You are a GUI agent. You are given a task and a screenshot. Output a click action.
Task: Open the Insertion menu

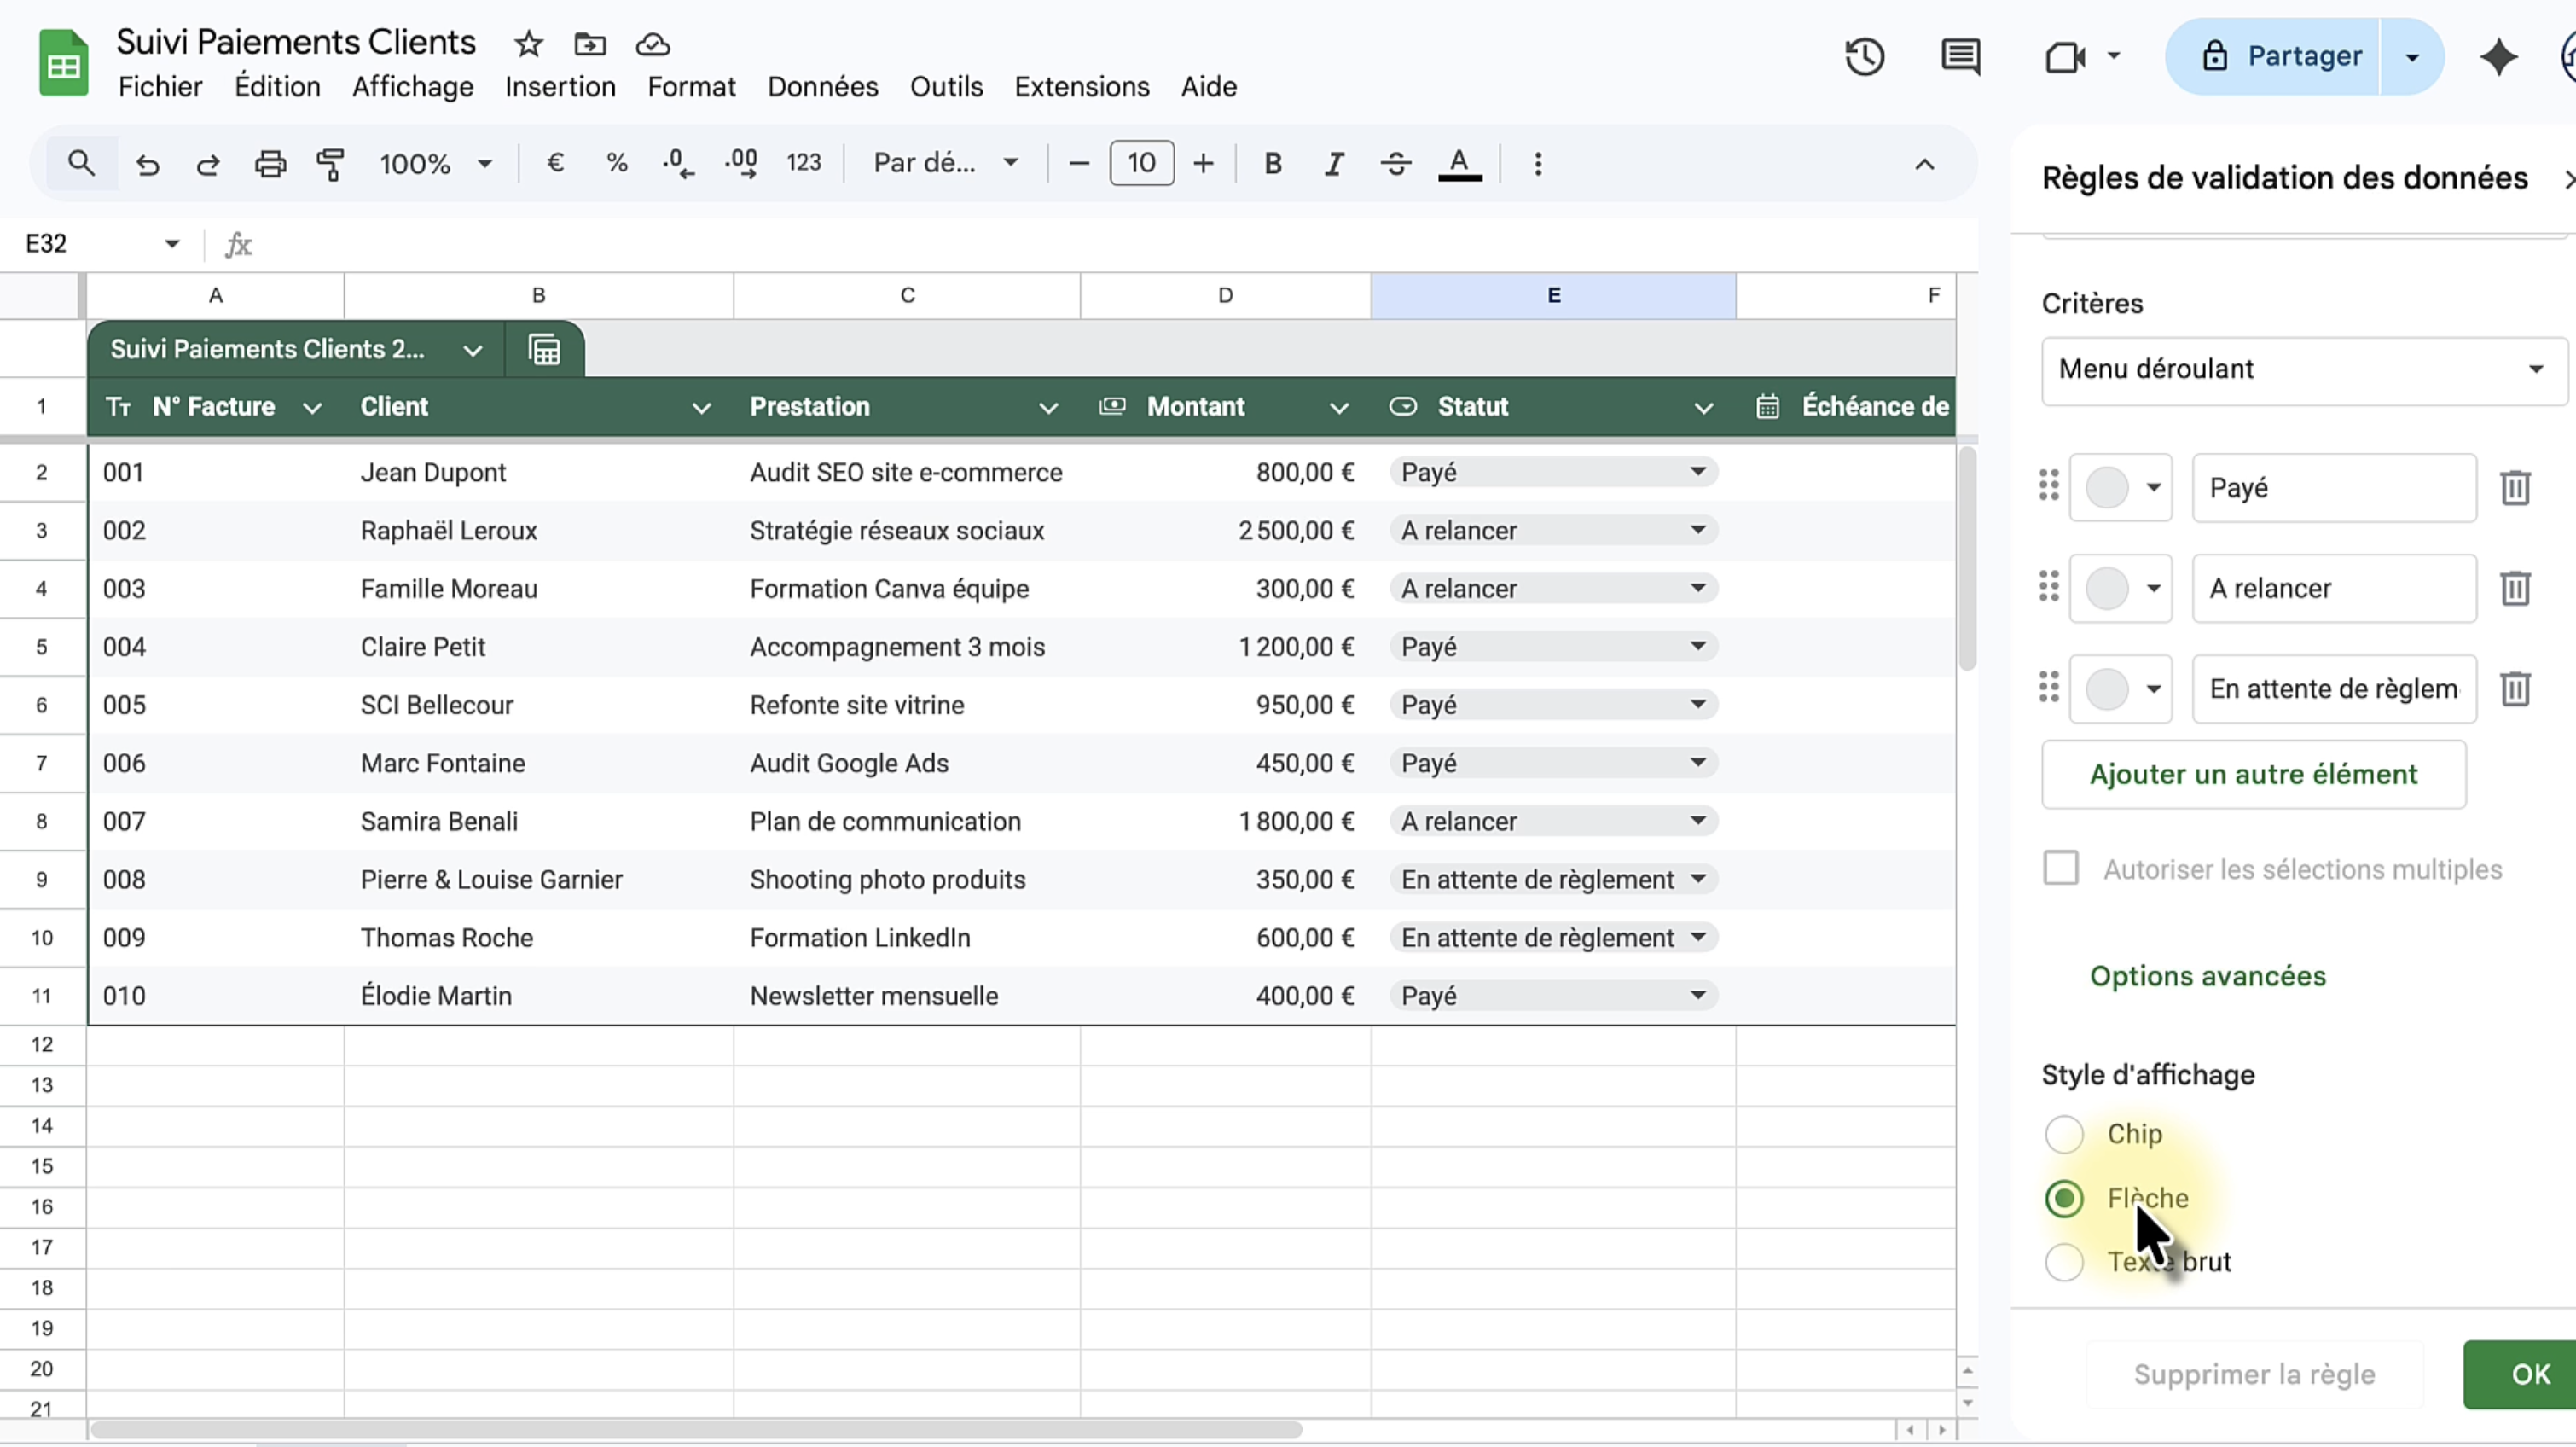point(560,87)
